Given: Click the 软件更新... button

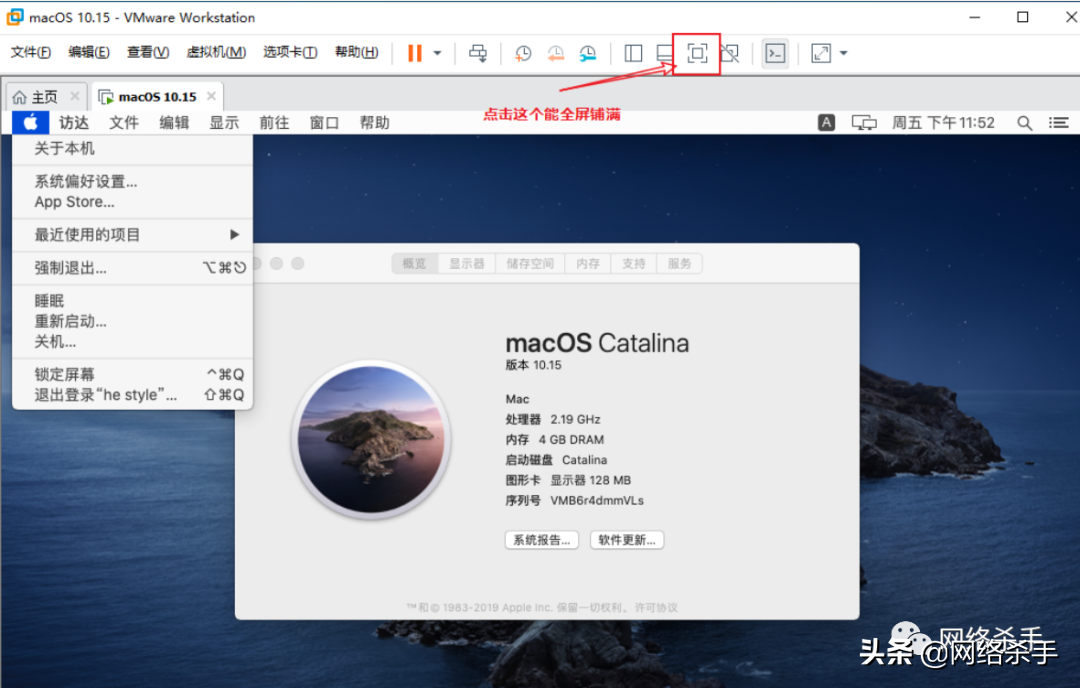Looking at the screenshot, I should click(x=627, y=540).
